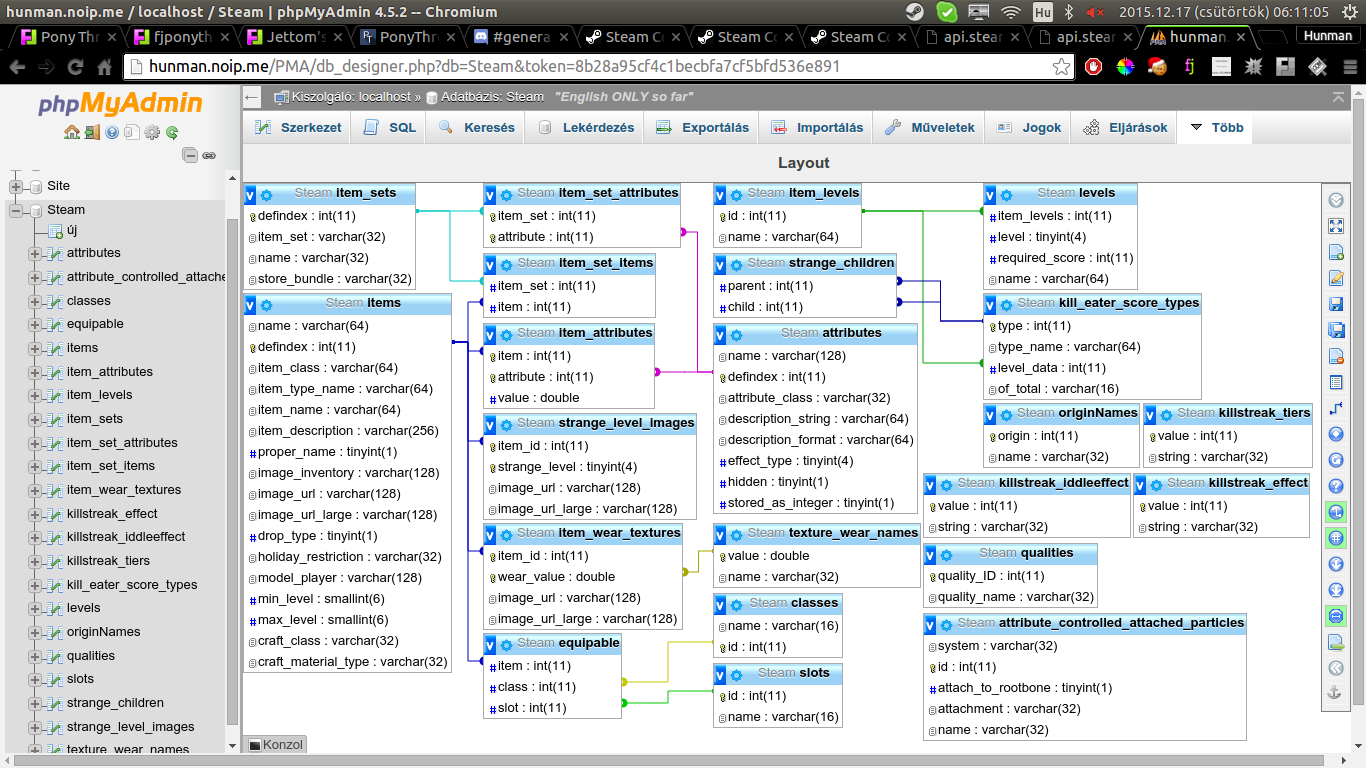Open gear options on items table

pos(267,304)
